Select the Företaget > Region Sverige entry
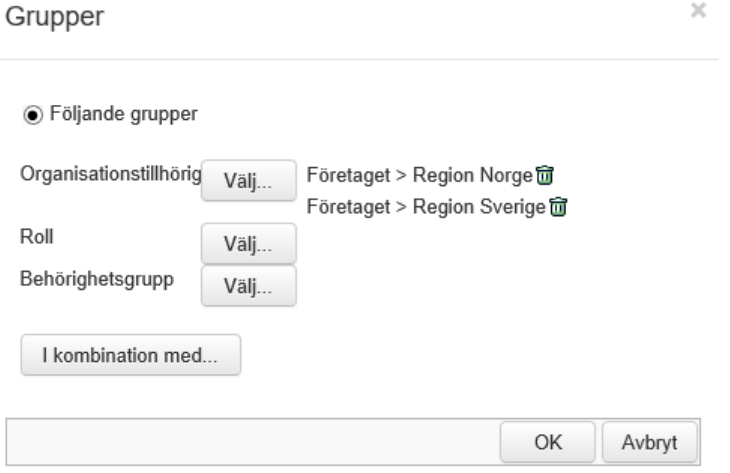 click(426, 207)
